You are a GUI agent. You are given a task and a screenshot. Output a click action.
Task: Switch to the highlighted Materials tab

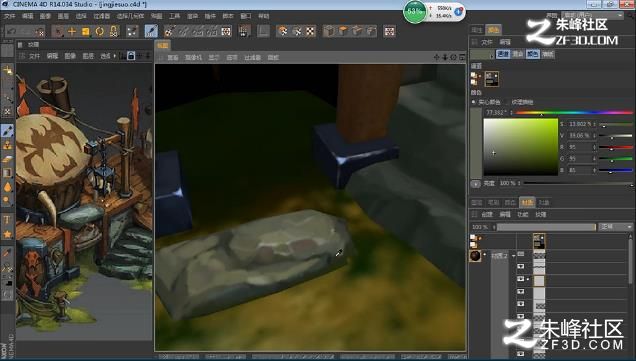point(527,202)
